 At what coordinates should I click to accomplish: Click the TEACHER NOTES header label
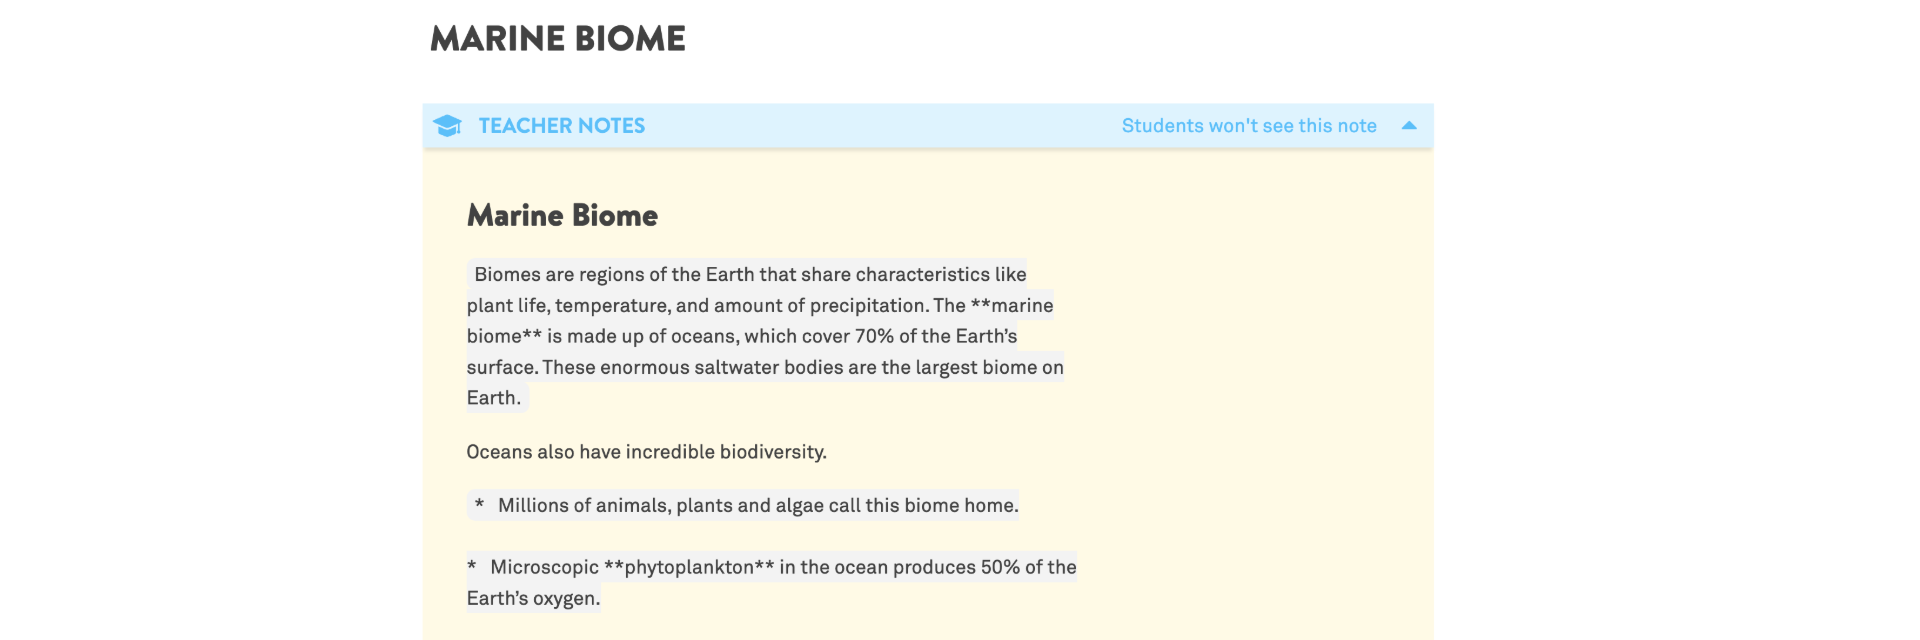click(561, 126)
